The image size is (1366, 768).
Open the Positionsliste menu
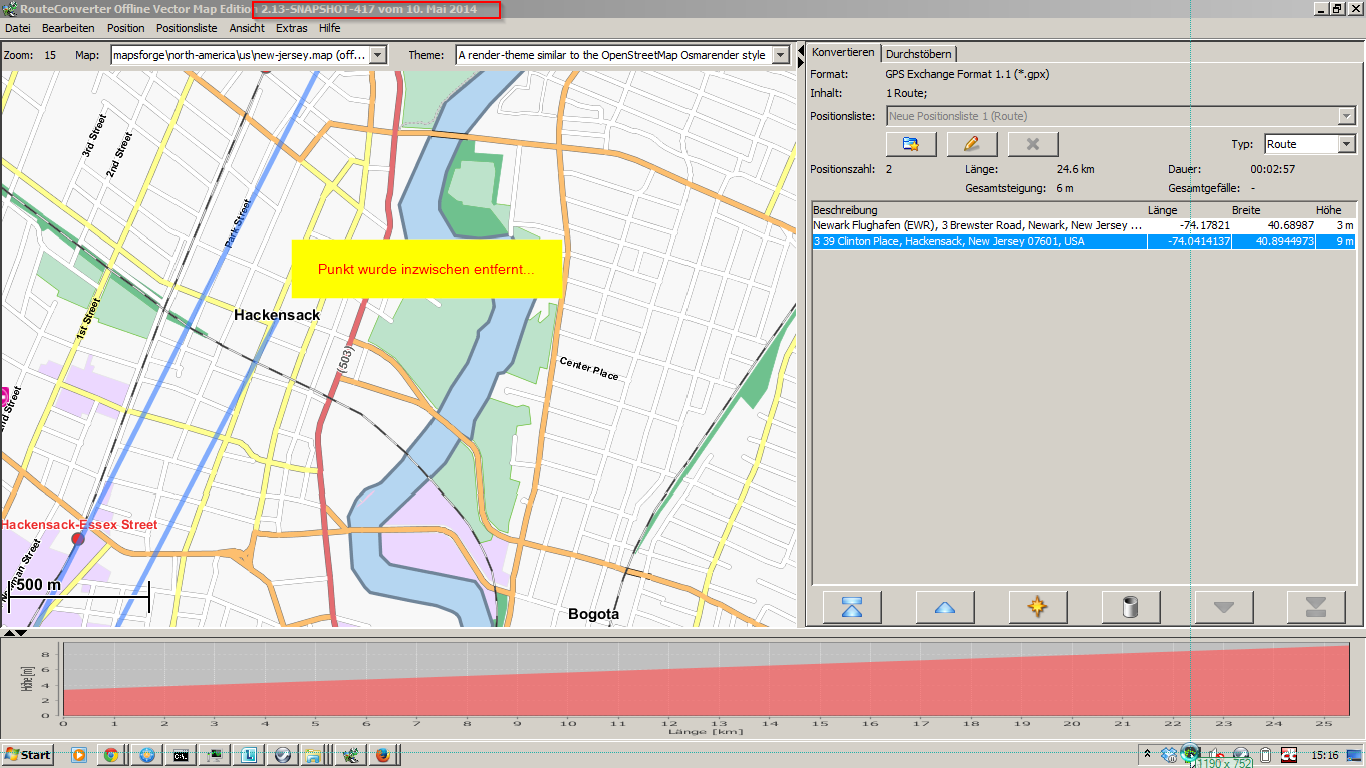[186, 28]
